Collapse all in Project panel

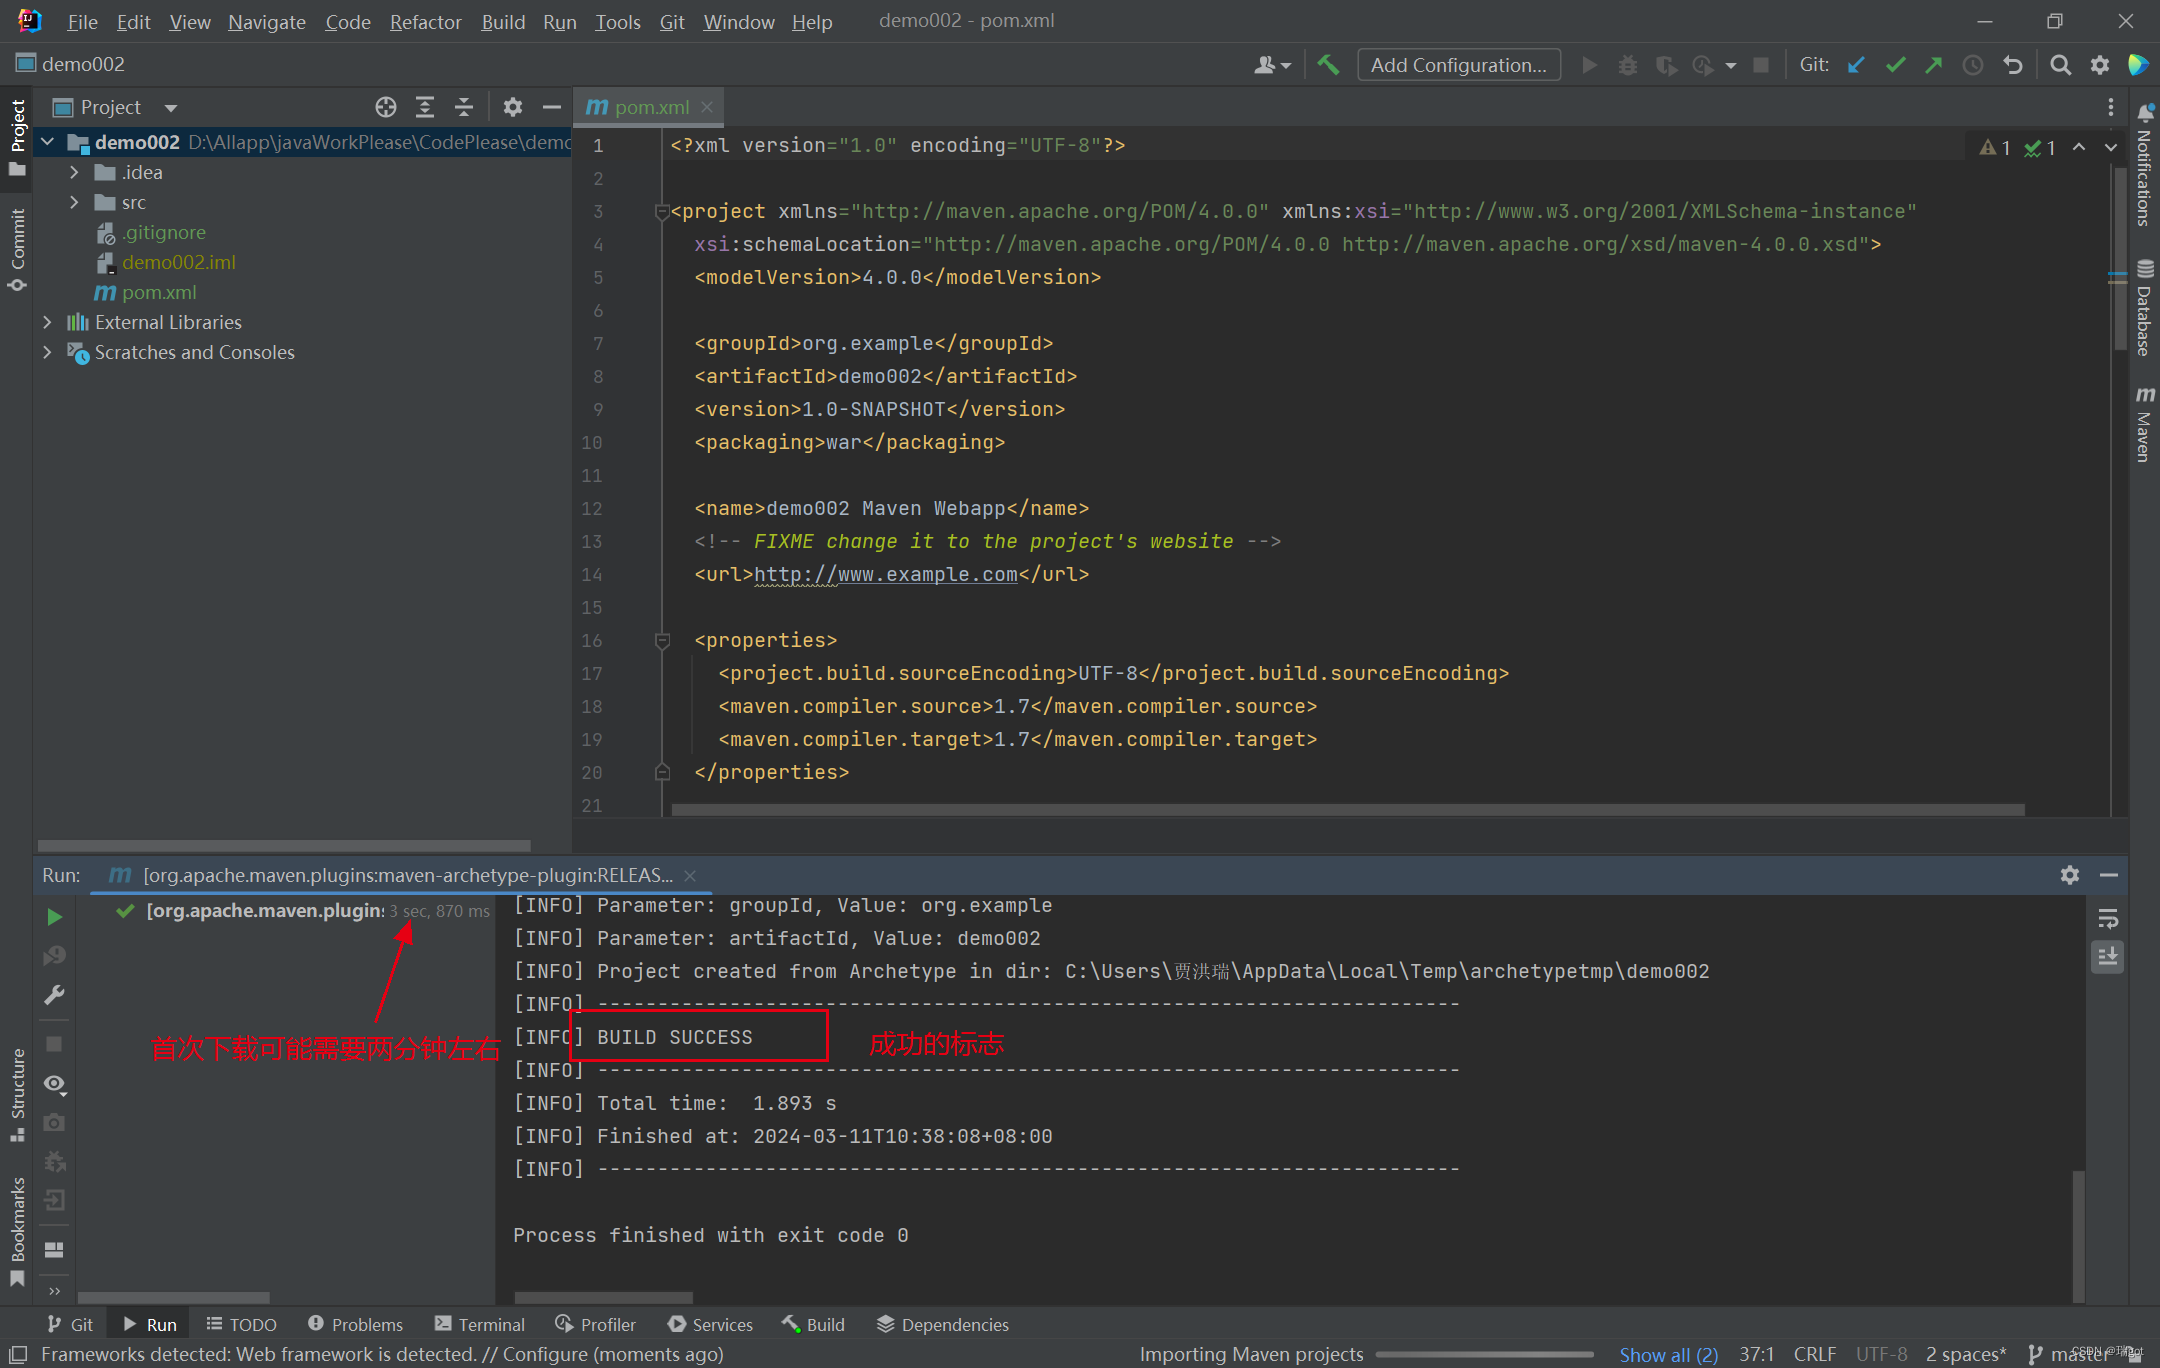[464, 107]
